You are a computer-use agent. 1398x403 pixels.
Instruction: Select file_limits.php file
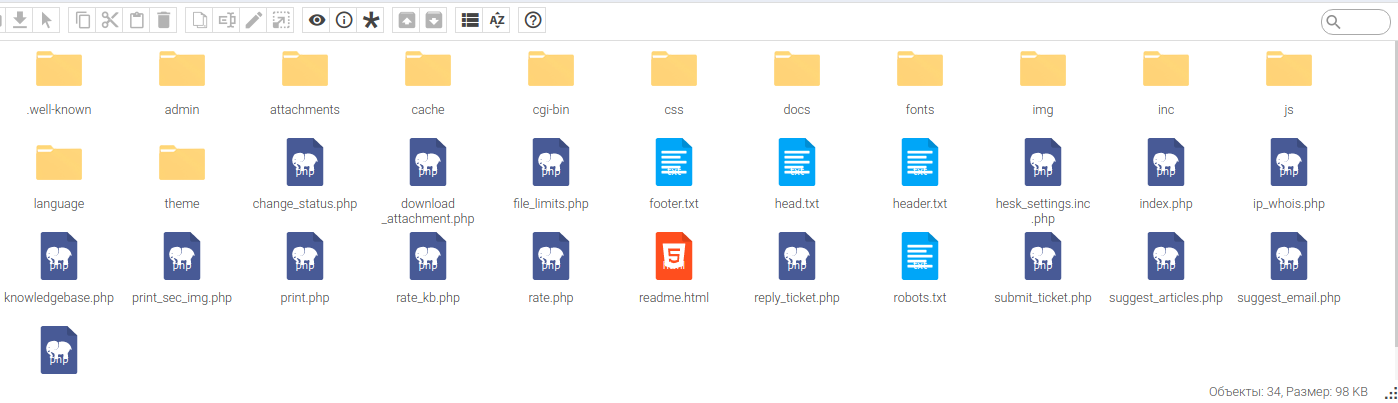point(551,175)
